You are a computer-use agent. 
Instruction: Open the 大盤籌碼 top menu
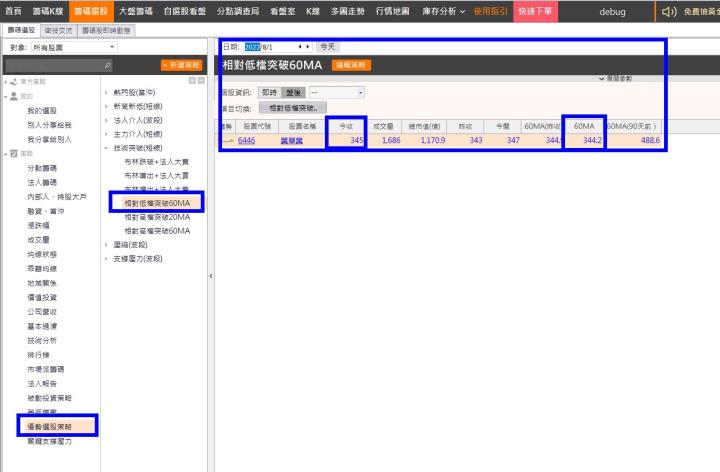135,11
